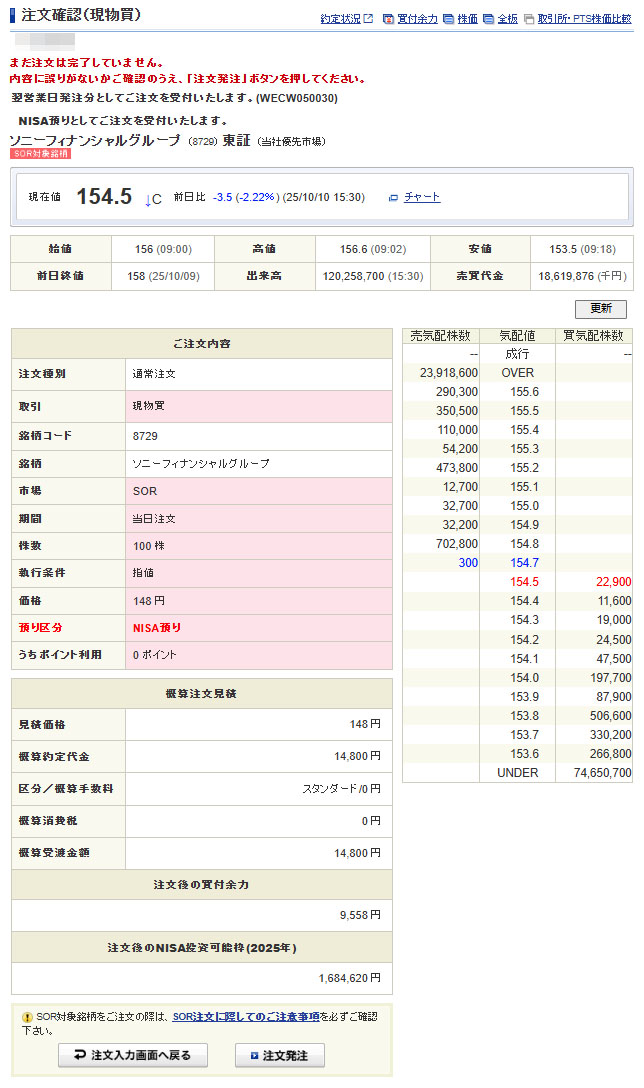Click the 買付余力 icon in header
The image size is (644, 1088).
click(x=388, y=19)
